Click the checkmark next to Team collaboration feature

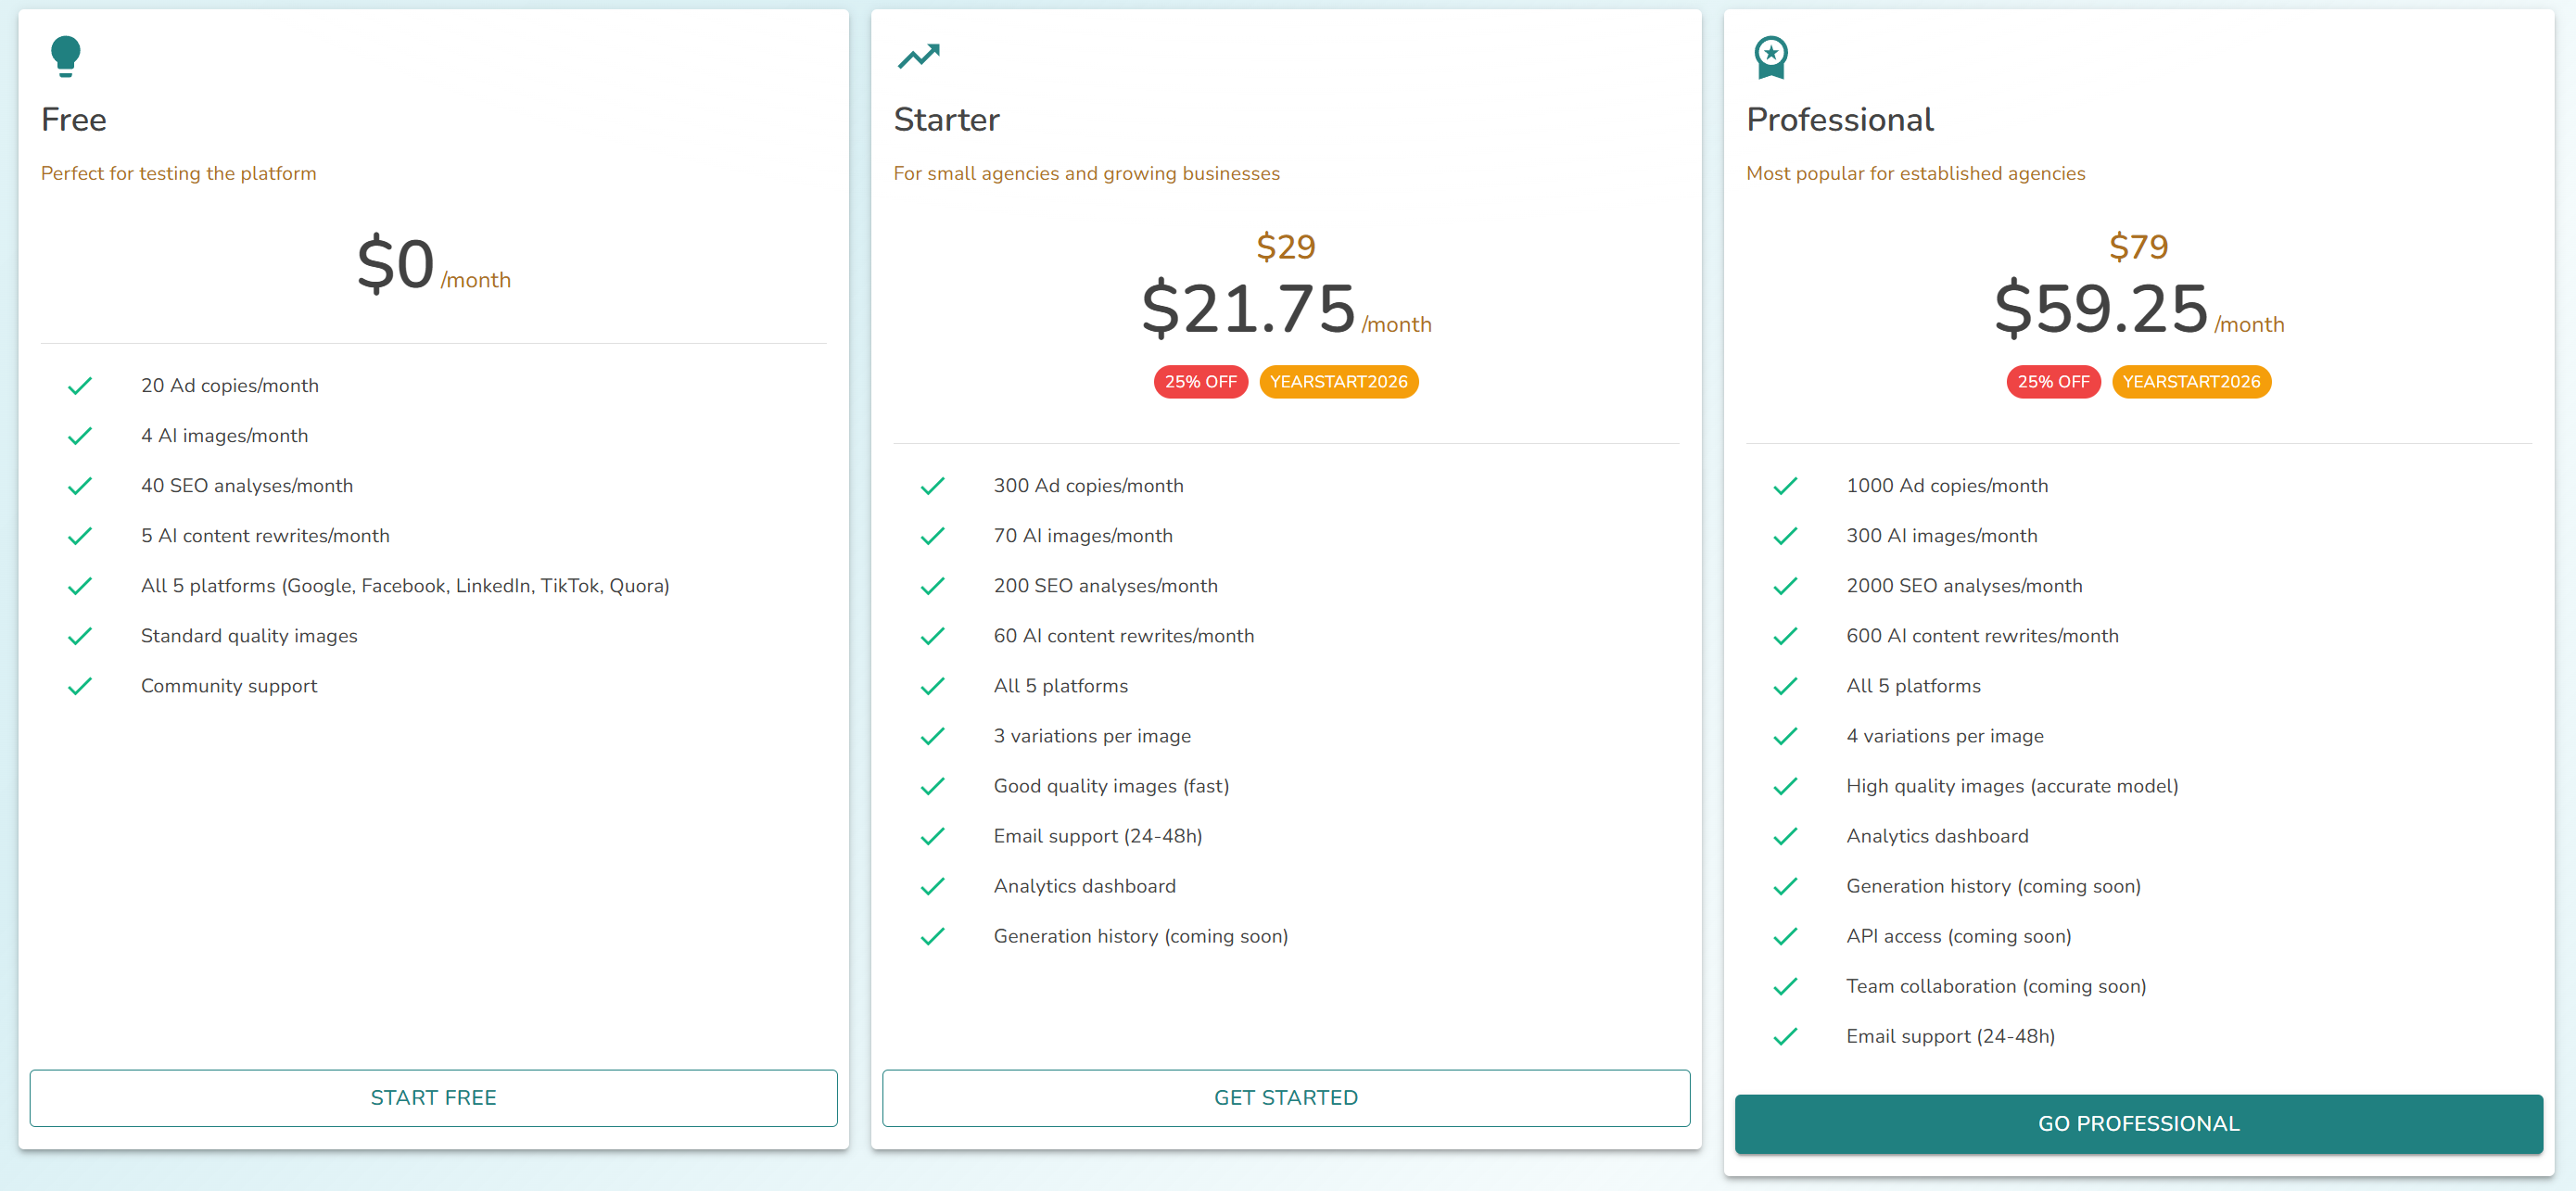pyautogui.click(x=1785, y=986)
